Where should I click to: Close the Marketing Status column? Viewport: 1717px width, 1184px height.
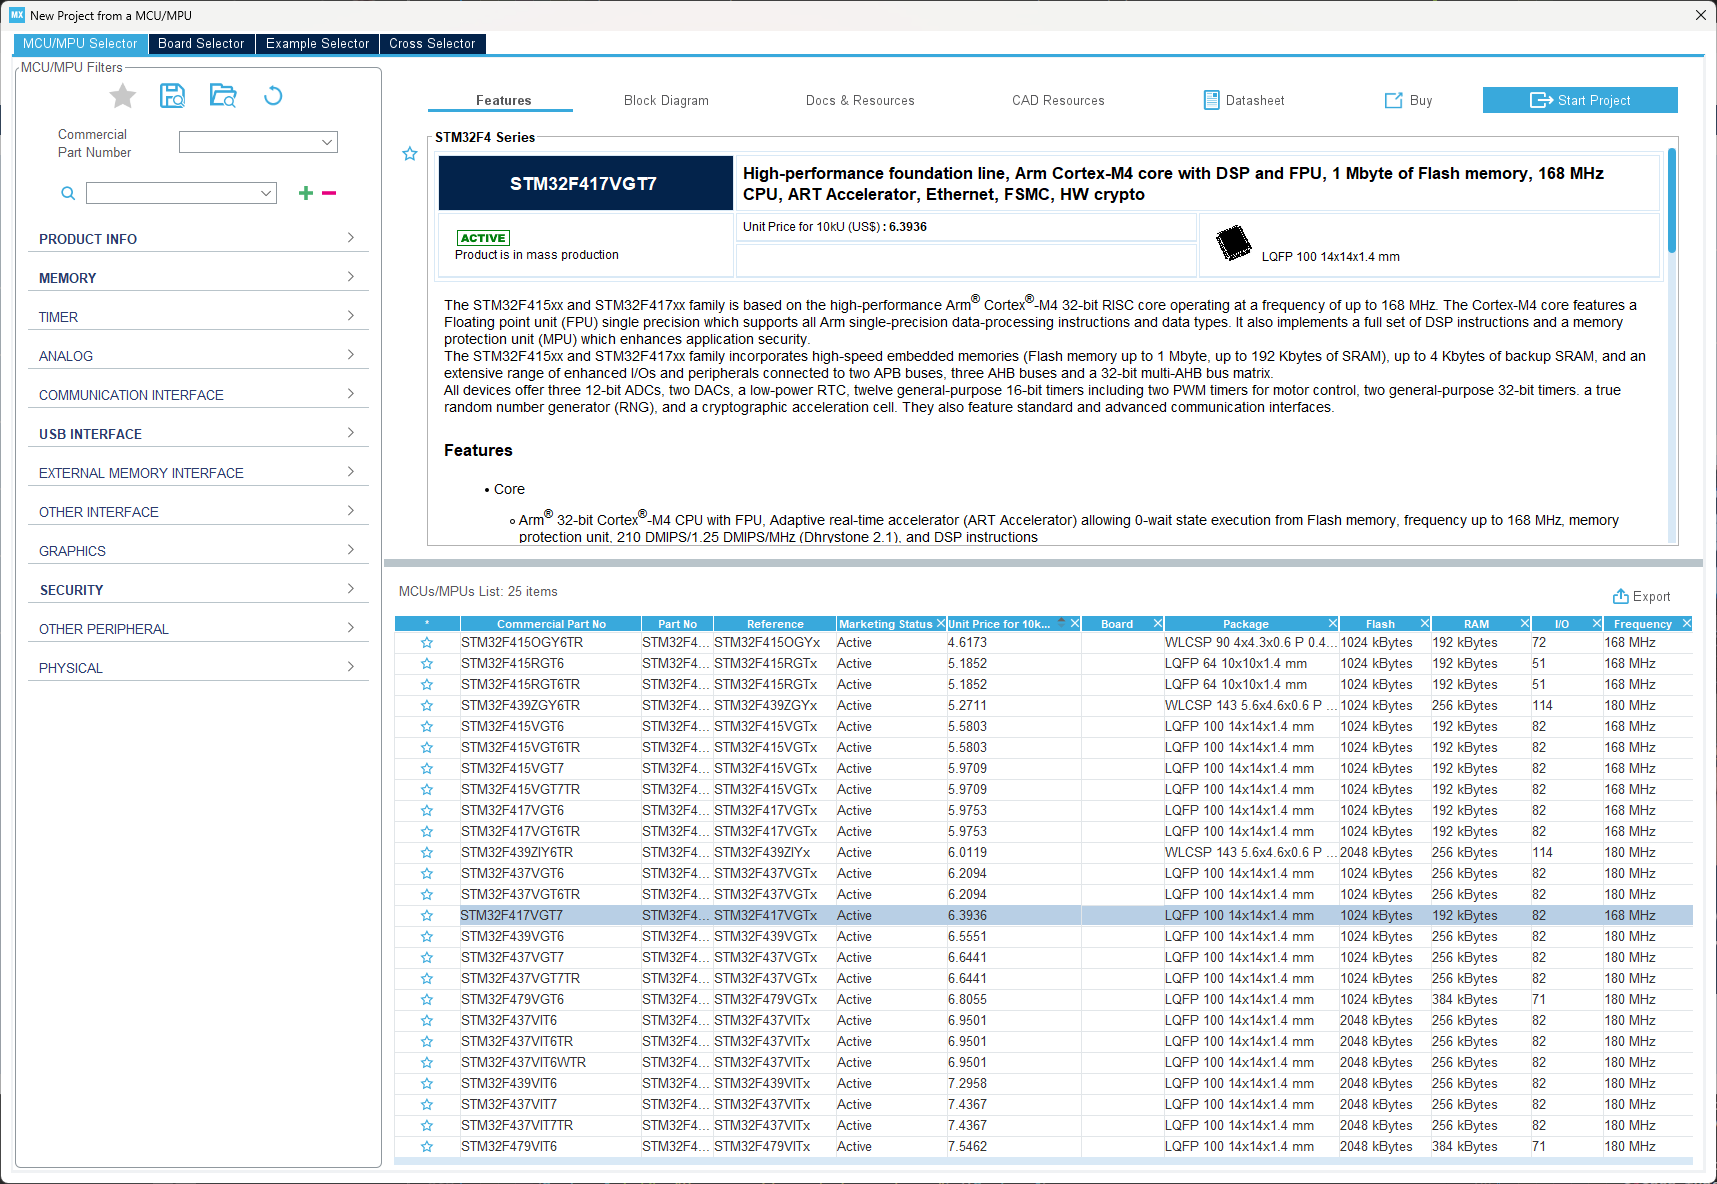click(940, 623)
